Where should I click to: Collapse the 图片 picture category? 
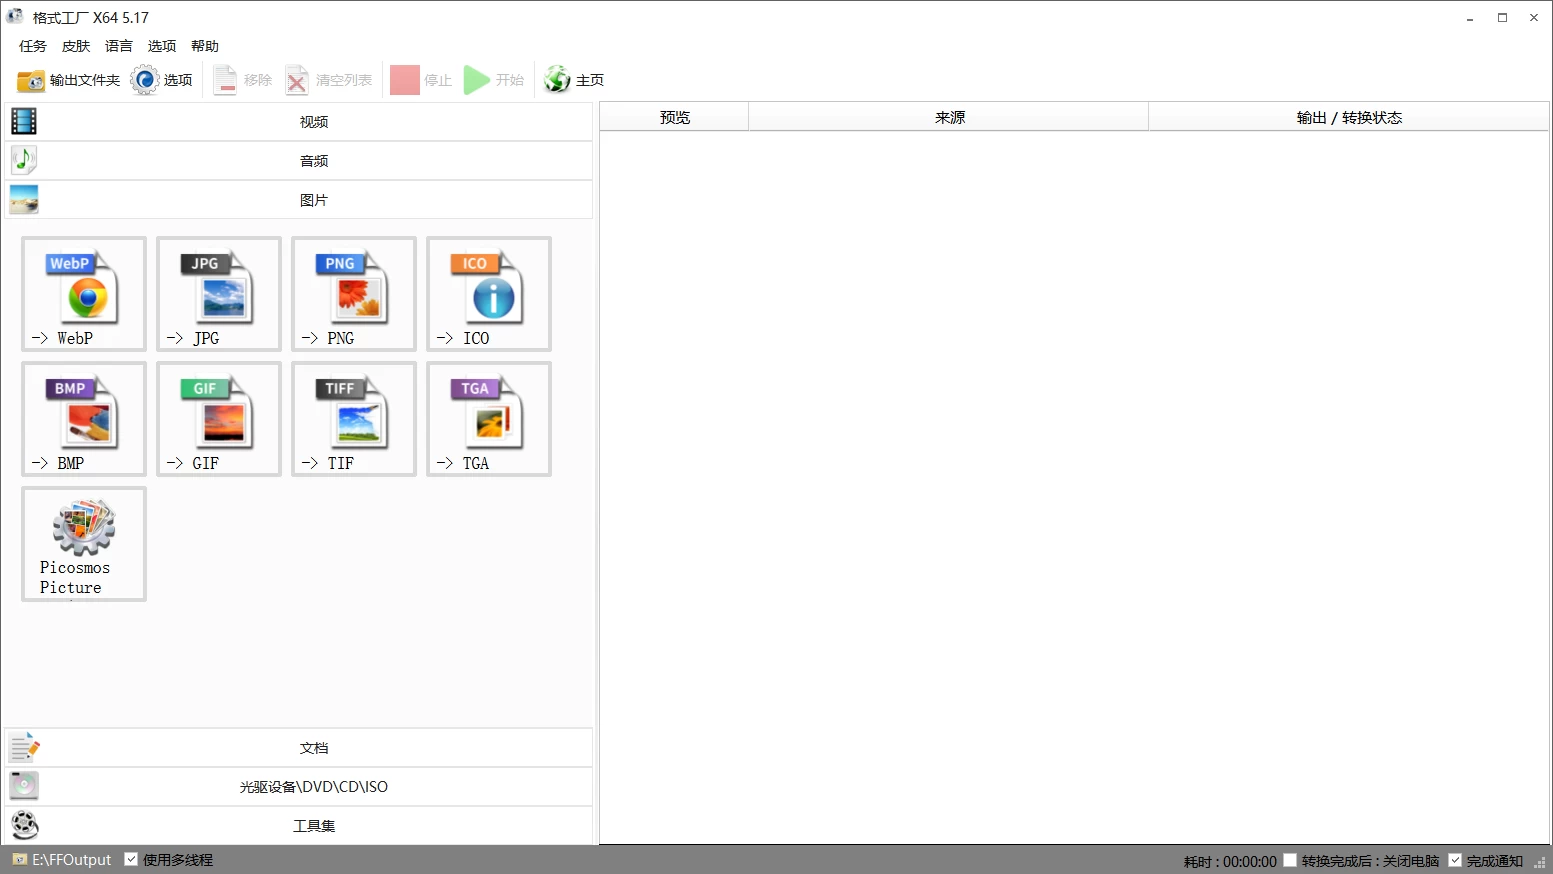click(x=299, y=200)
